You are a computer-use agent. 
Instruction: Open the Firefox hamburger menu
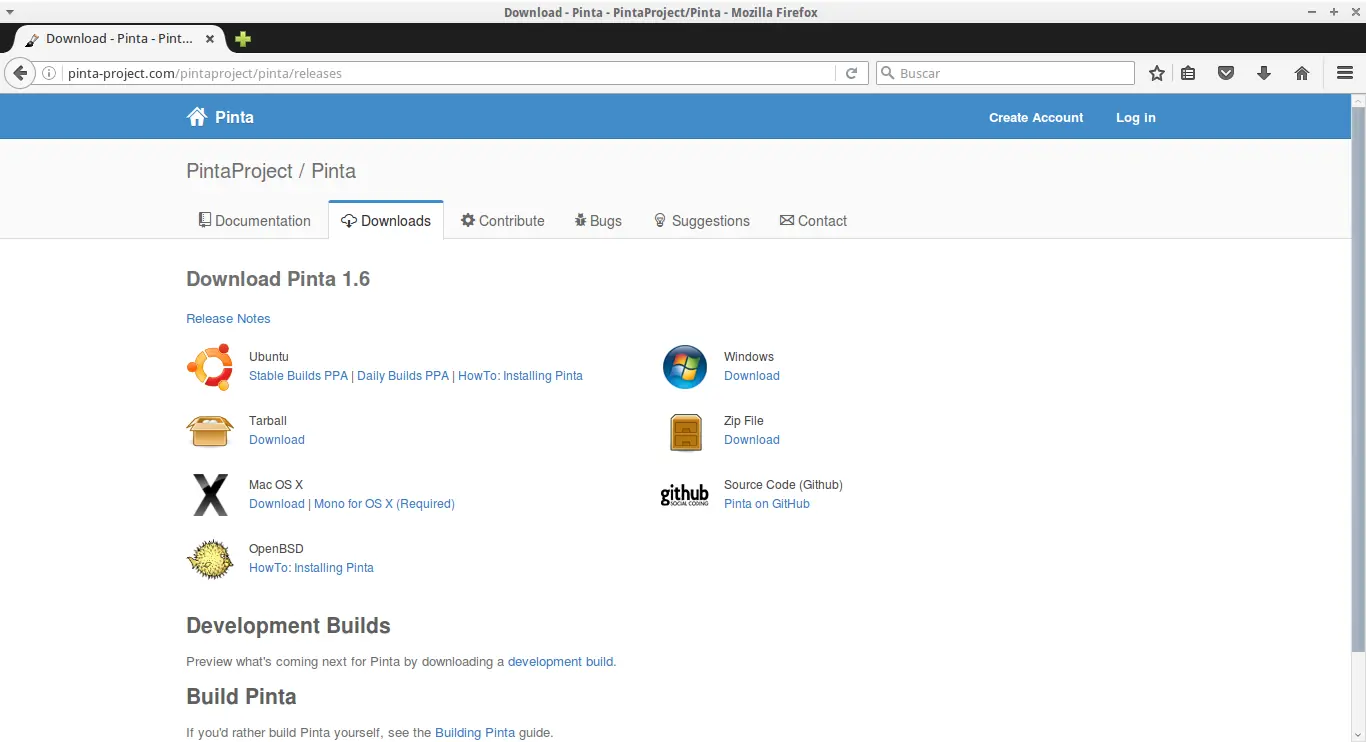point(1345,73)
